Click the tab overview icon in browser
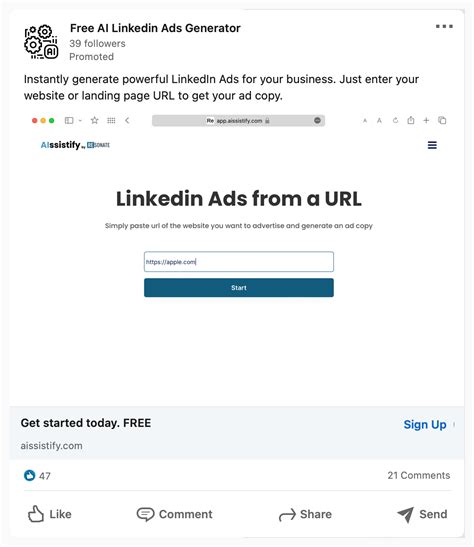The image size is (474, 547). pyautogui.click(x=442, y=120)
